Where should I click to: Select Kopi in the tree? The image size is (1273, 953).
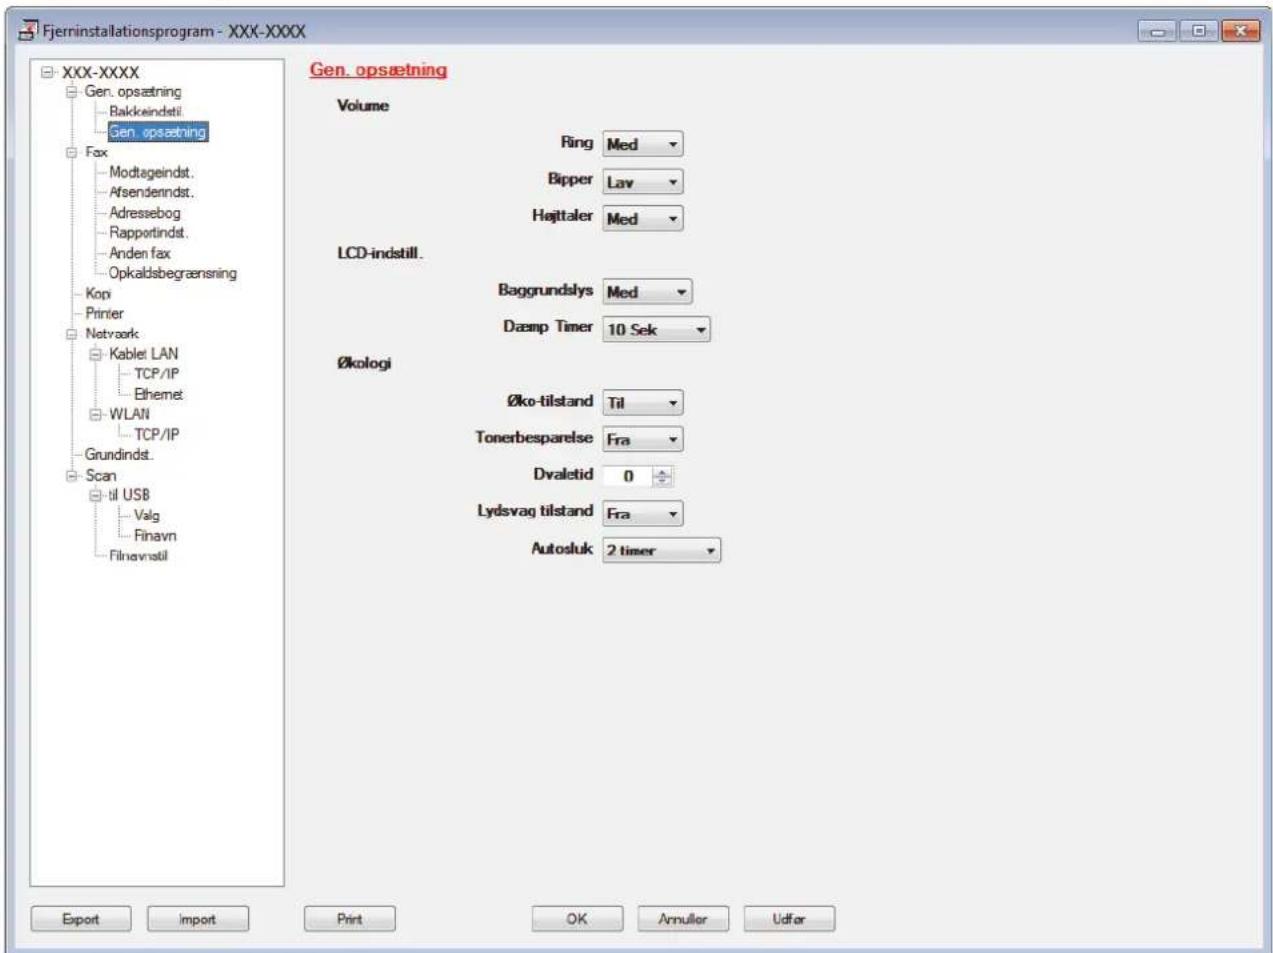coord(98,293)
